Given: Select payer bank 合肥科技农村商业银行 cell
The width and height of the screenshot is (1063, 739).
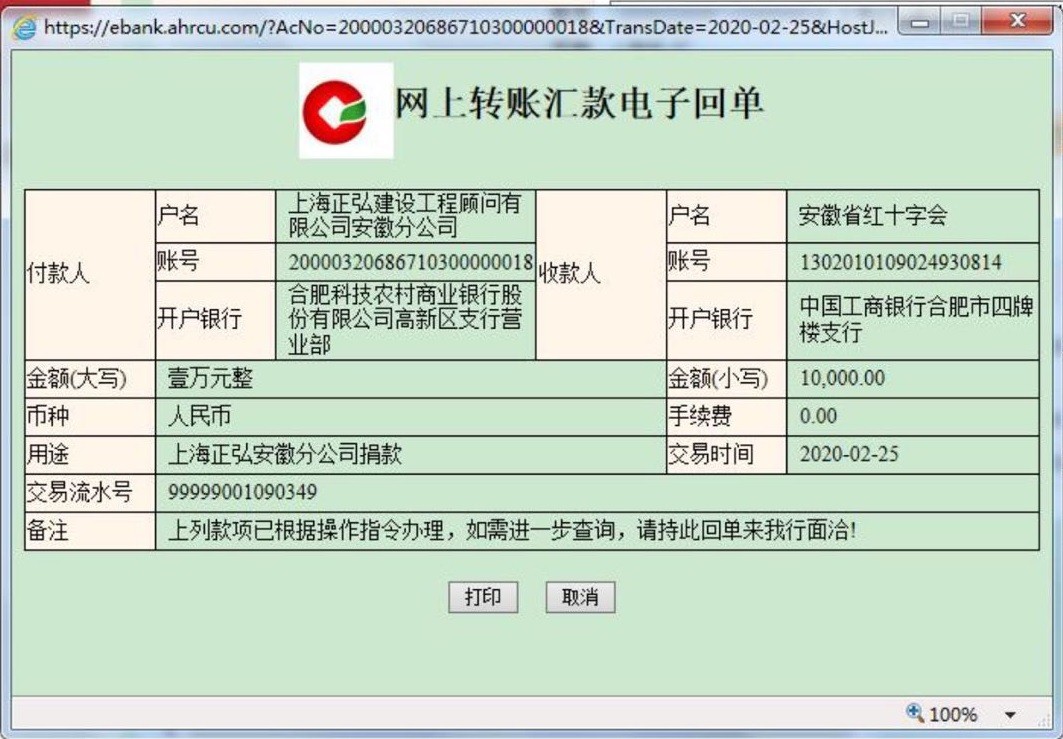Looking at the screenshot, I should 406,320.
